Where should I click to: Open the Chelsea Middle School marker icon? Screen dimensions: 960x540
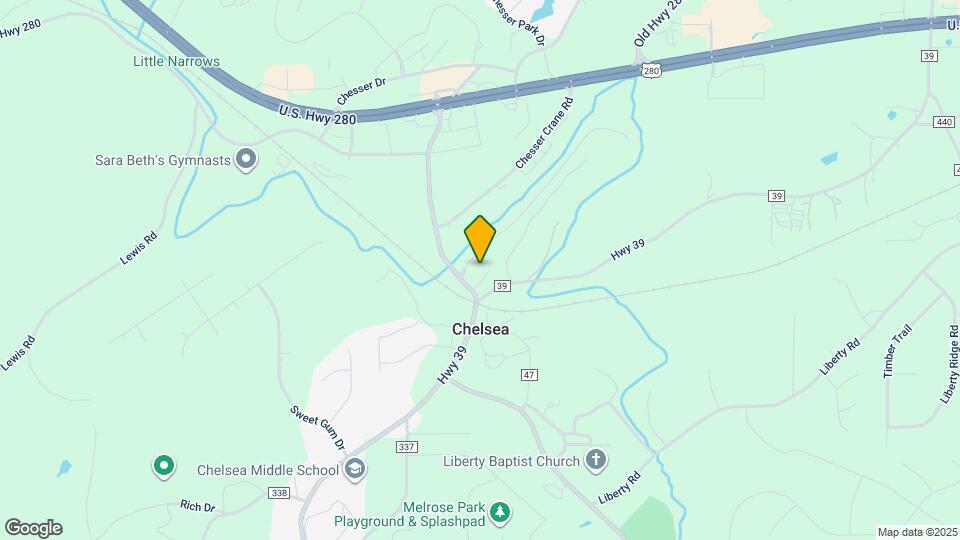coord(354,470)
